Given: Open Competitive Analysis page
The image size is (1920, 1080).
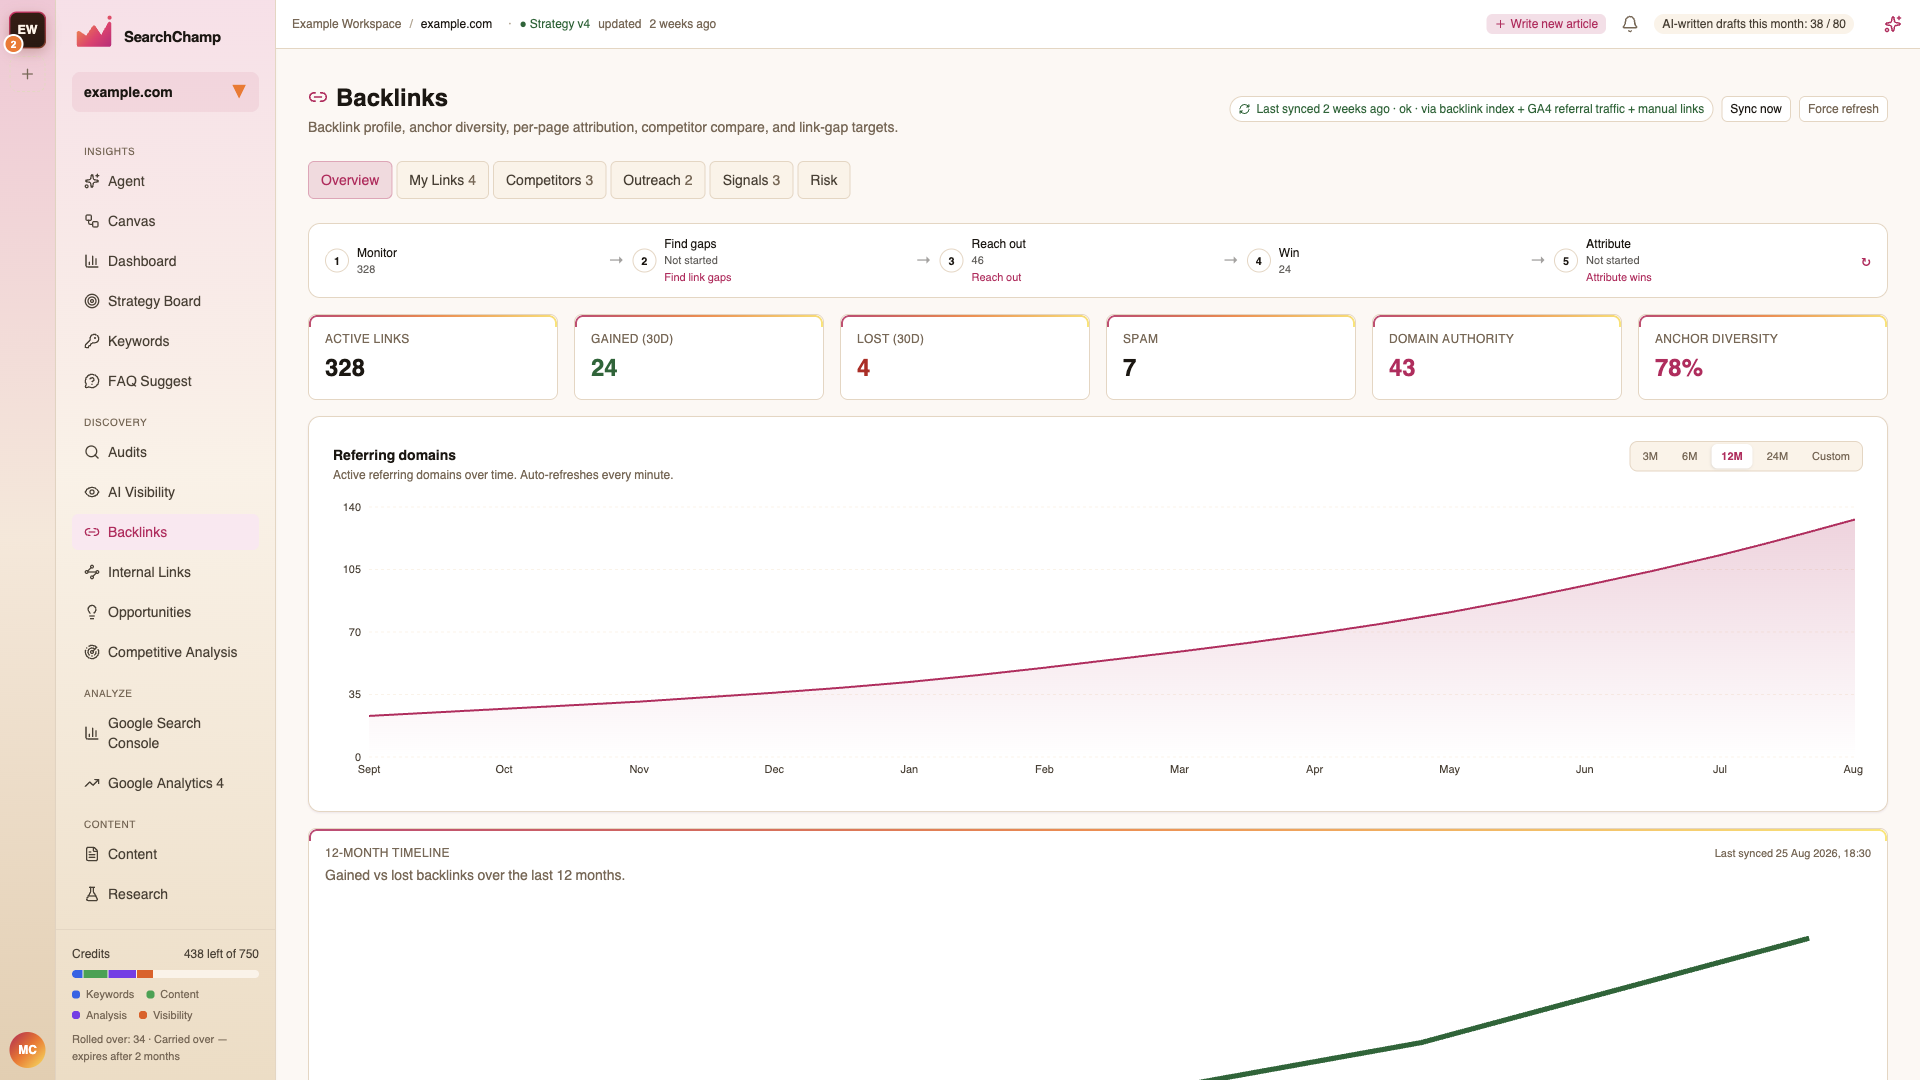Looking at the screenshot, I should coord(165,652).
